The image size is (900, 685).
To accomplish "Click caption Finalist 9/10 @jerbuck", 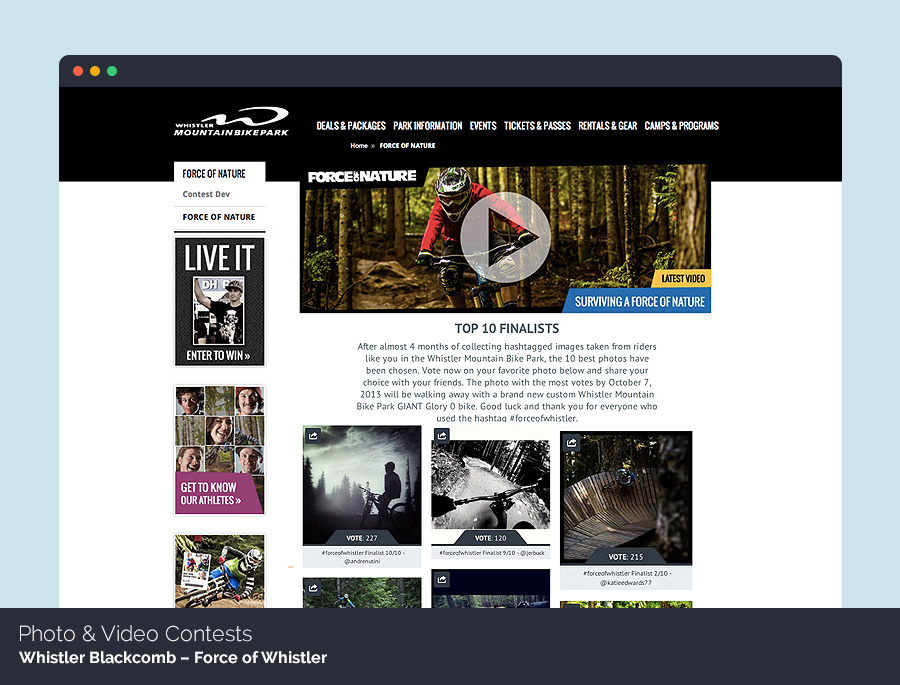I will tap(491, 553).
